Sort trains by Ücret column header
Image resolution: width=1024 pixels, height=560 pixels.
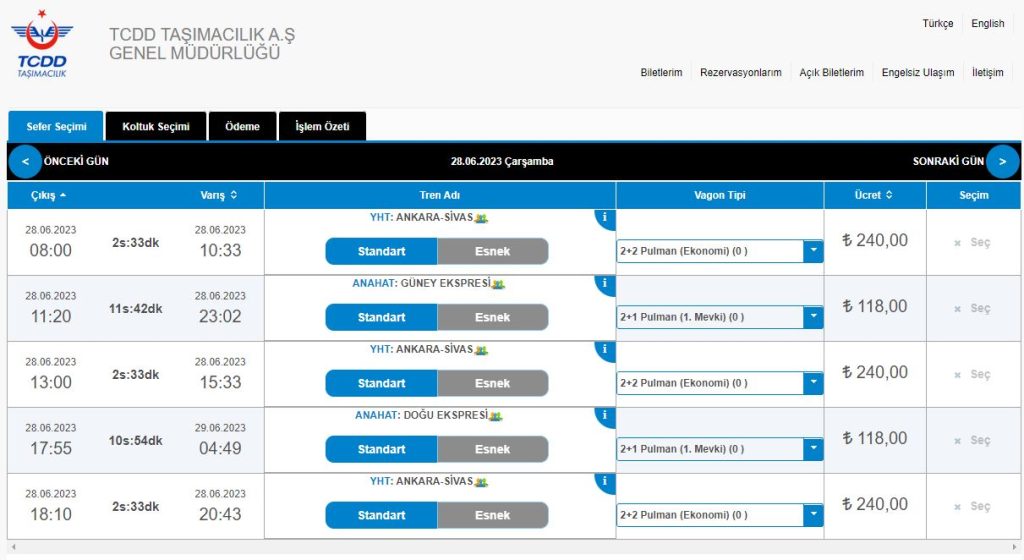(x=874, y=195)
